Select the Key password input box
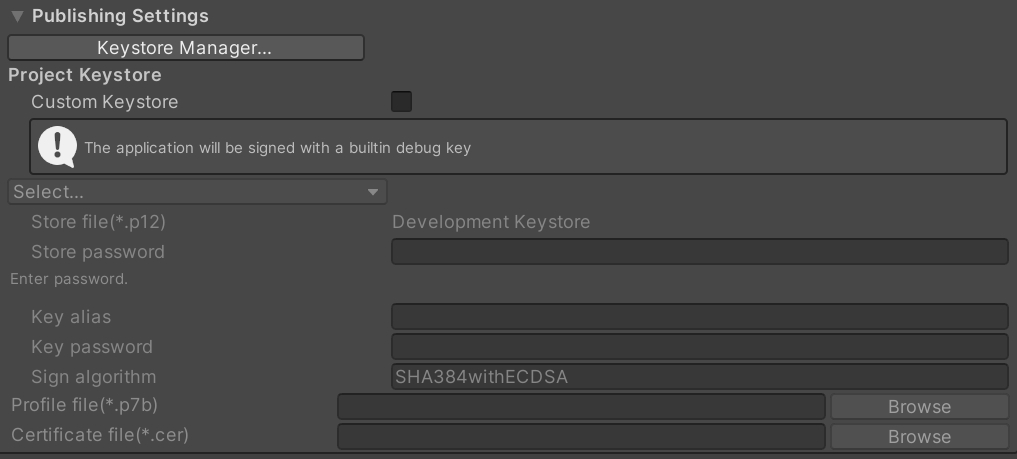This screenshot has width=1017, height=459. 699,347
